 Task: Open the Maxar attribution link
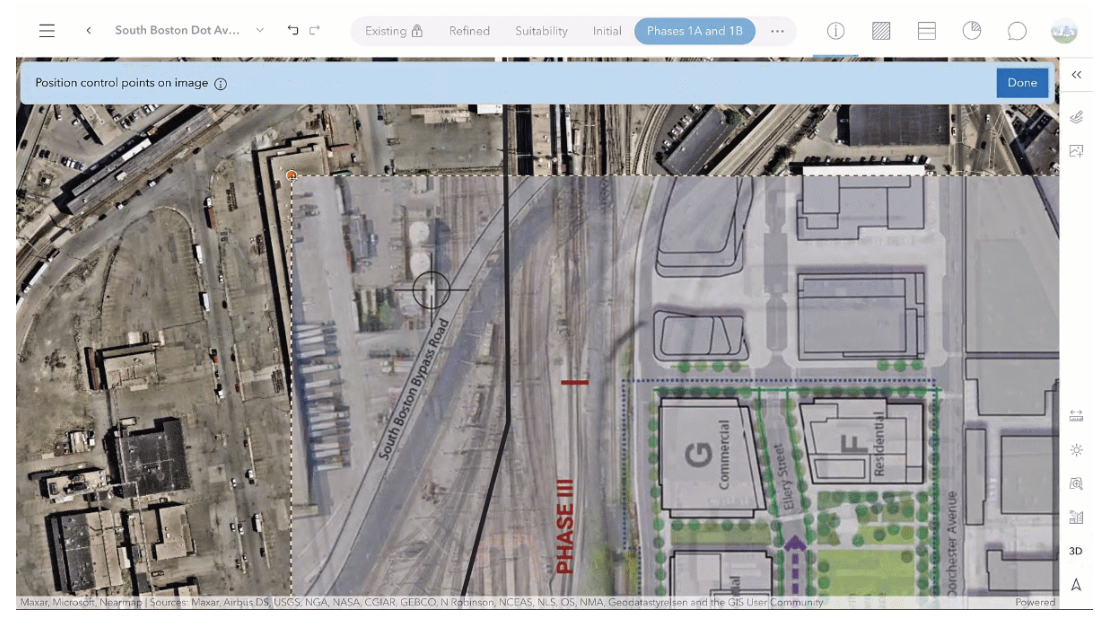(x=35, y=603)
